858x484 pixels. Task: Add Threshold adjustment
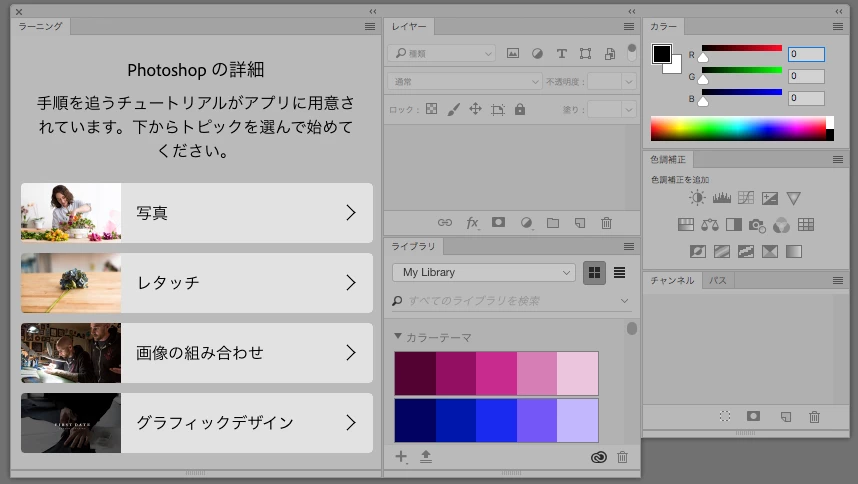coord(746,251)
